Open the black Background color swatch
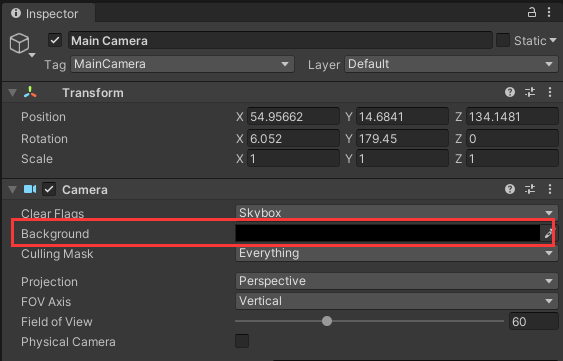This screenshot has height=361, width=563. [x=387, y=233]
